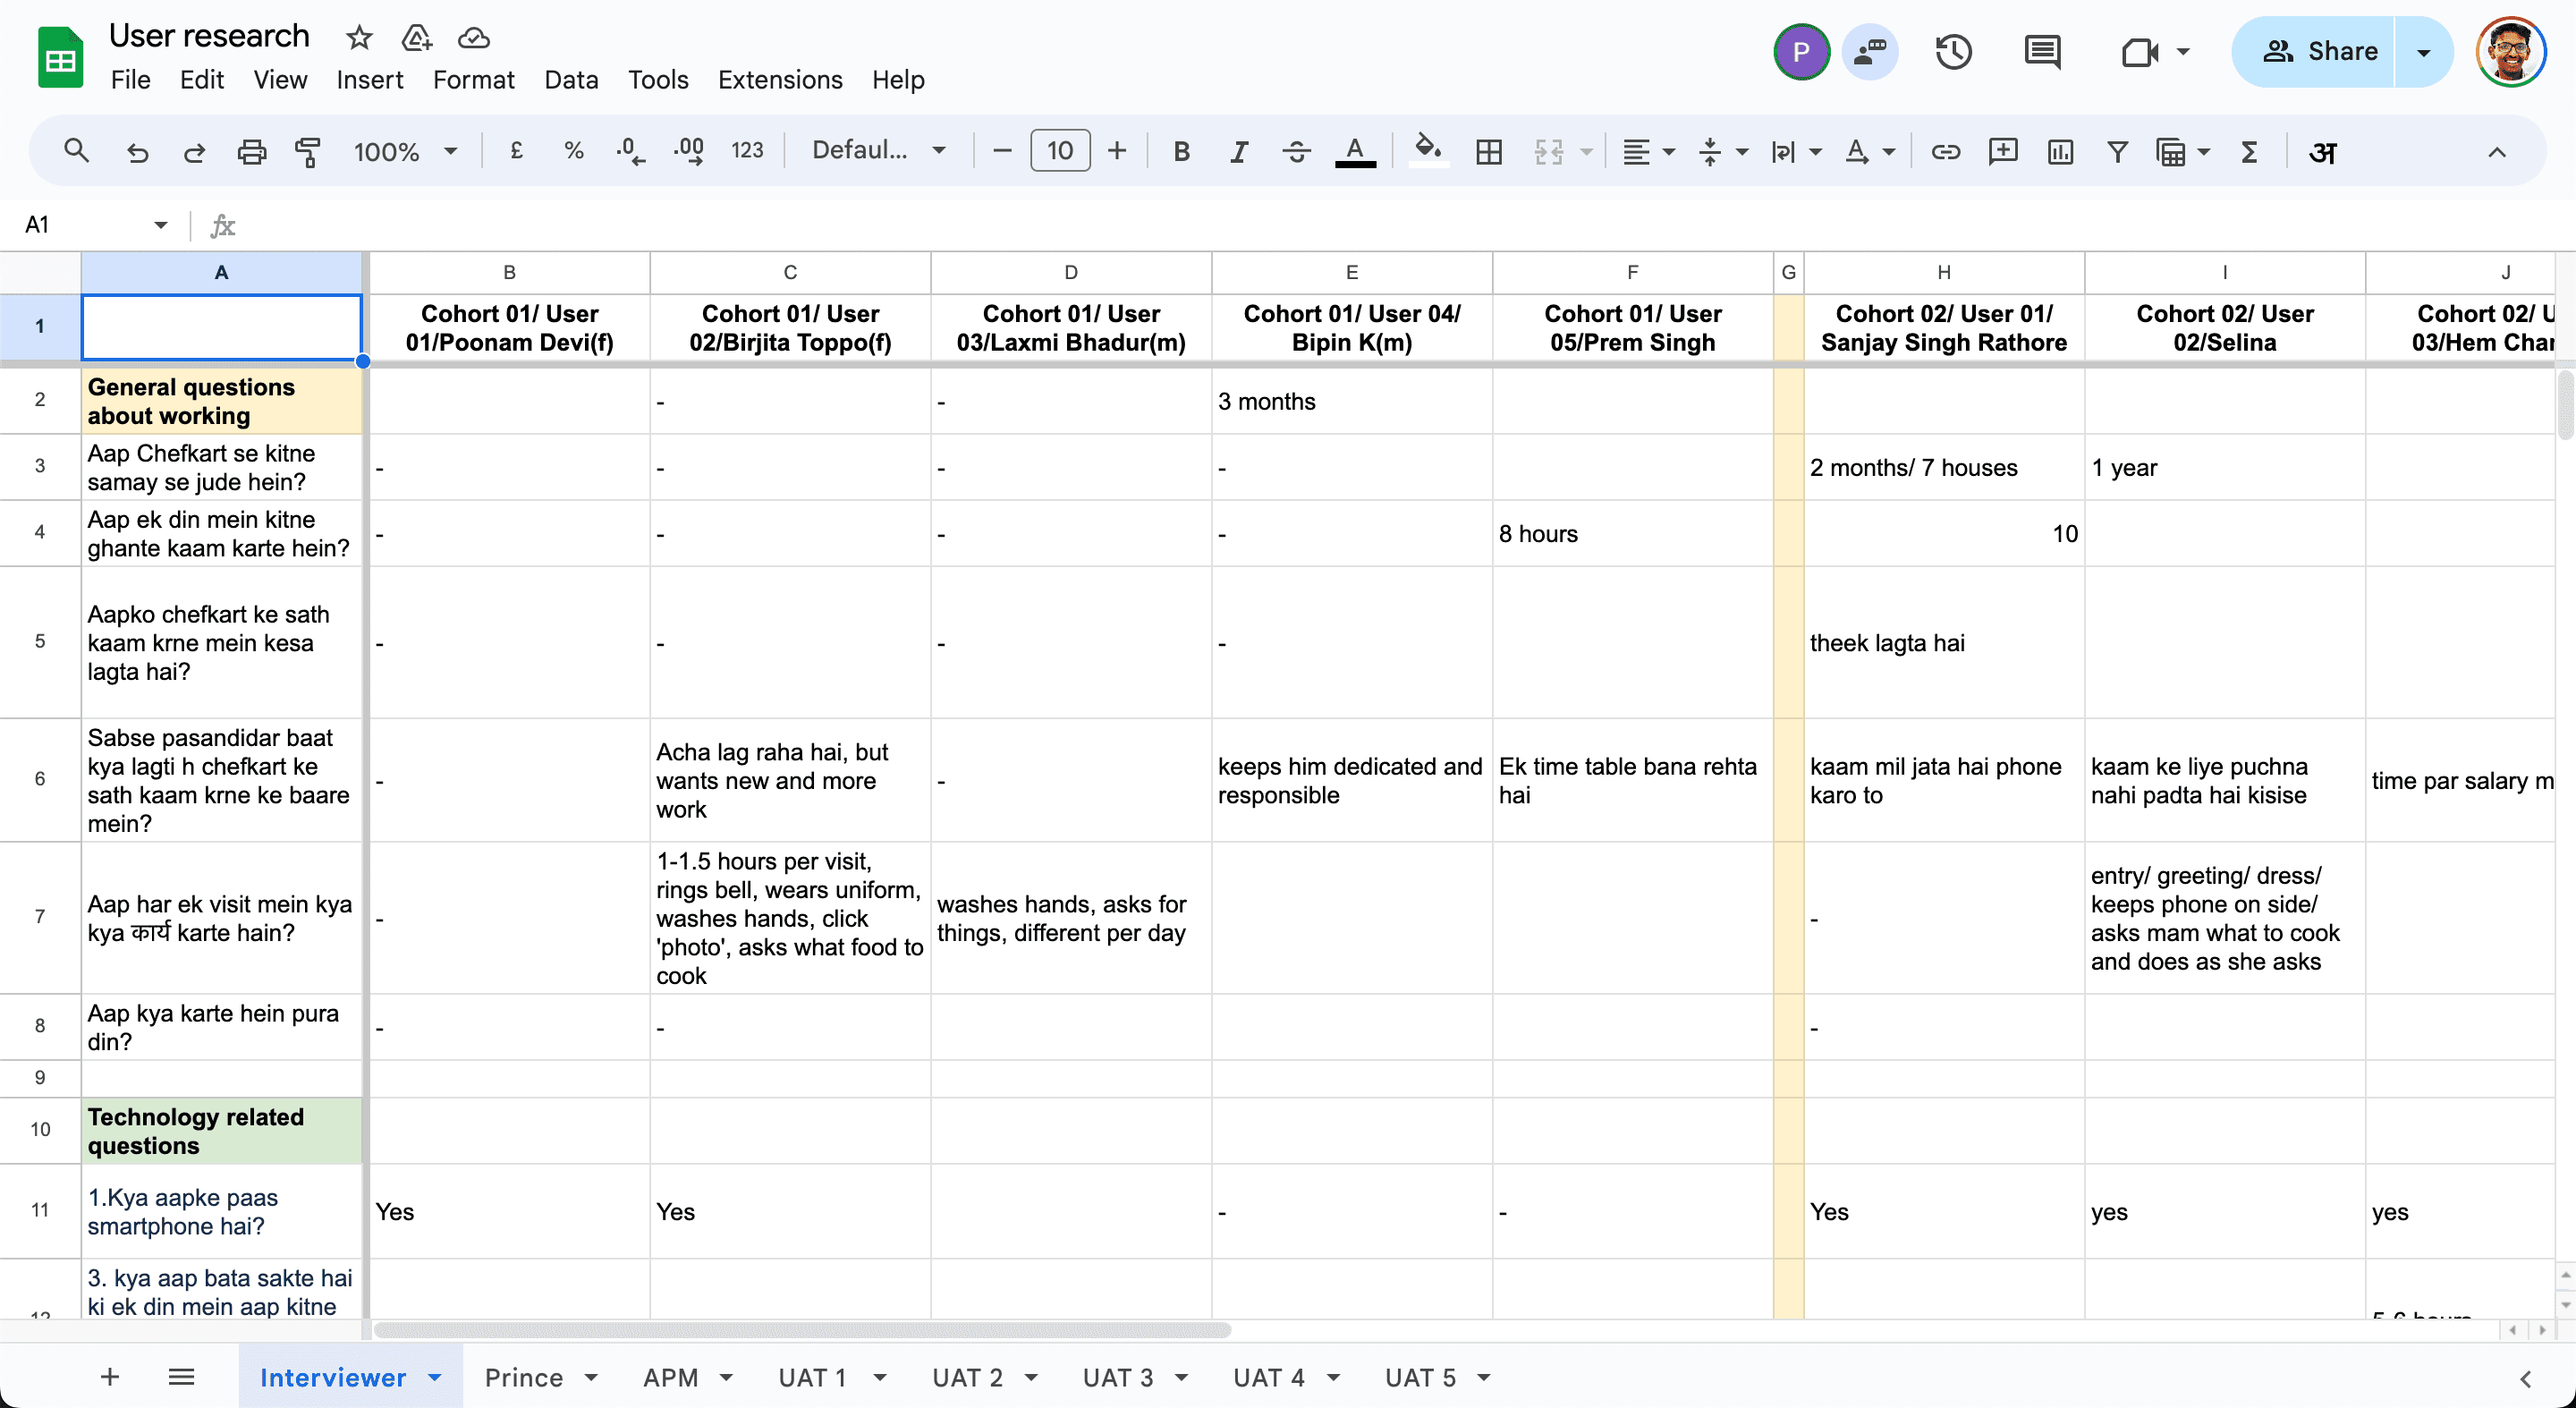Open the Extensions menu
The image size is (2576, 1408).
coord(780,80)
